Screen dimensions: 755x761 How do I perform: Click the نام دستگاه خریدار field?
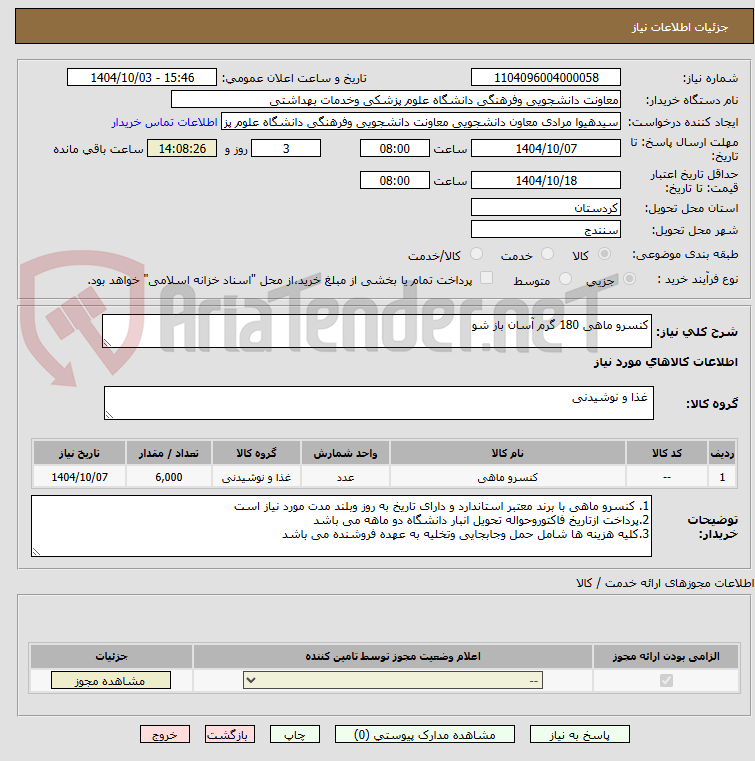396,100
